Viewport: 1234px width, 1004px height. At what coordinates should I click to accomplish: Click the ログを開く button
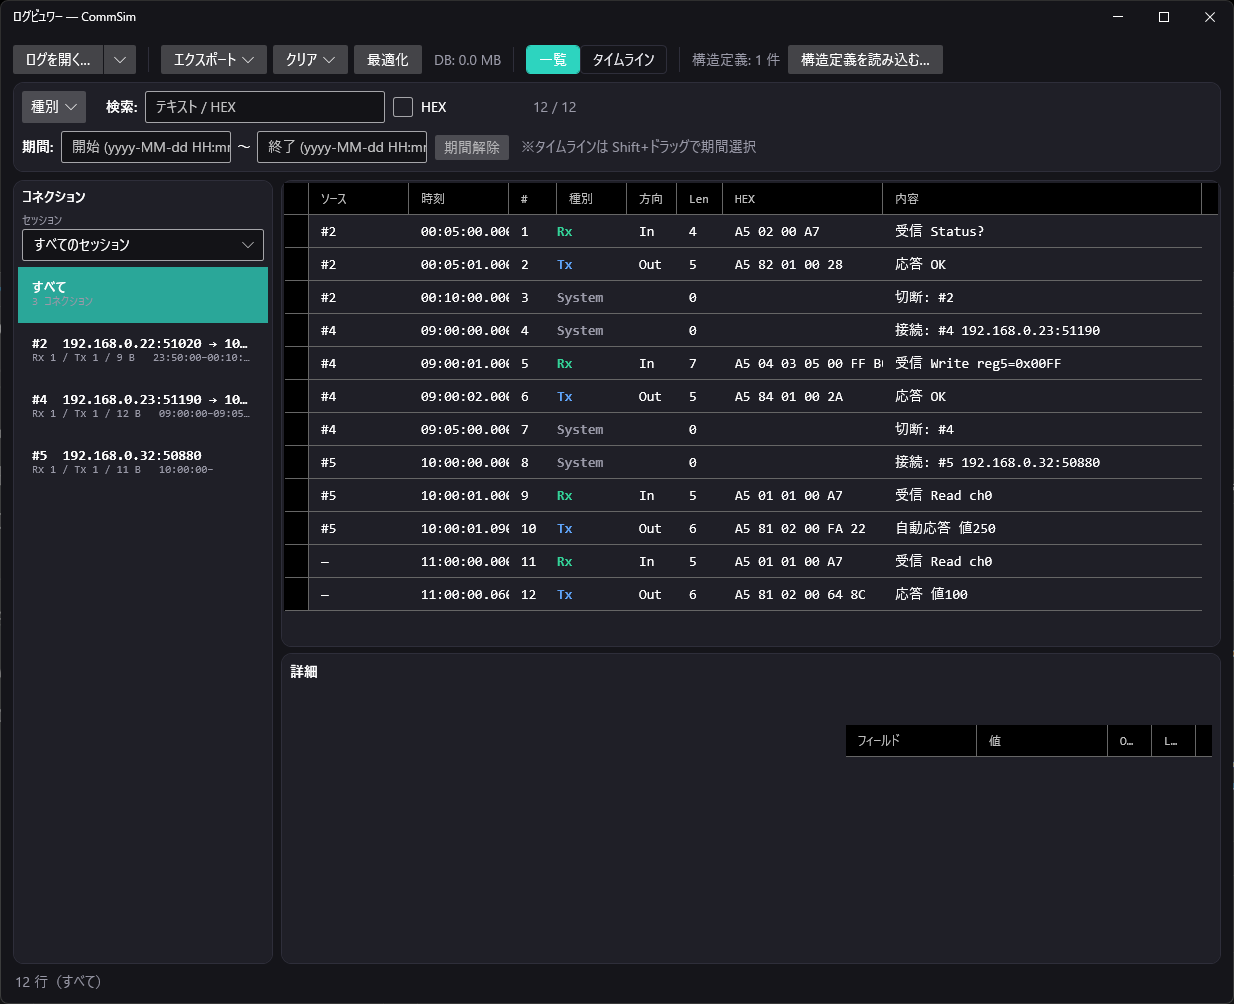point(58,60)
